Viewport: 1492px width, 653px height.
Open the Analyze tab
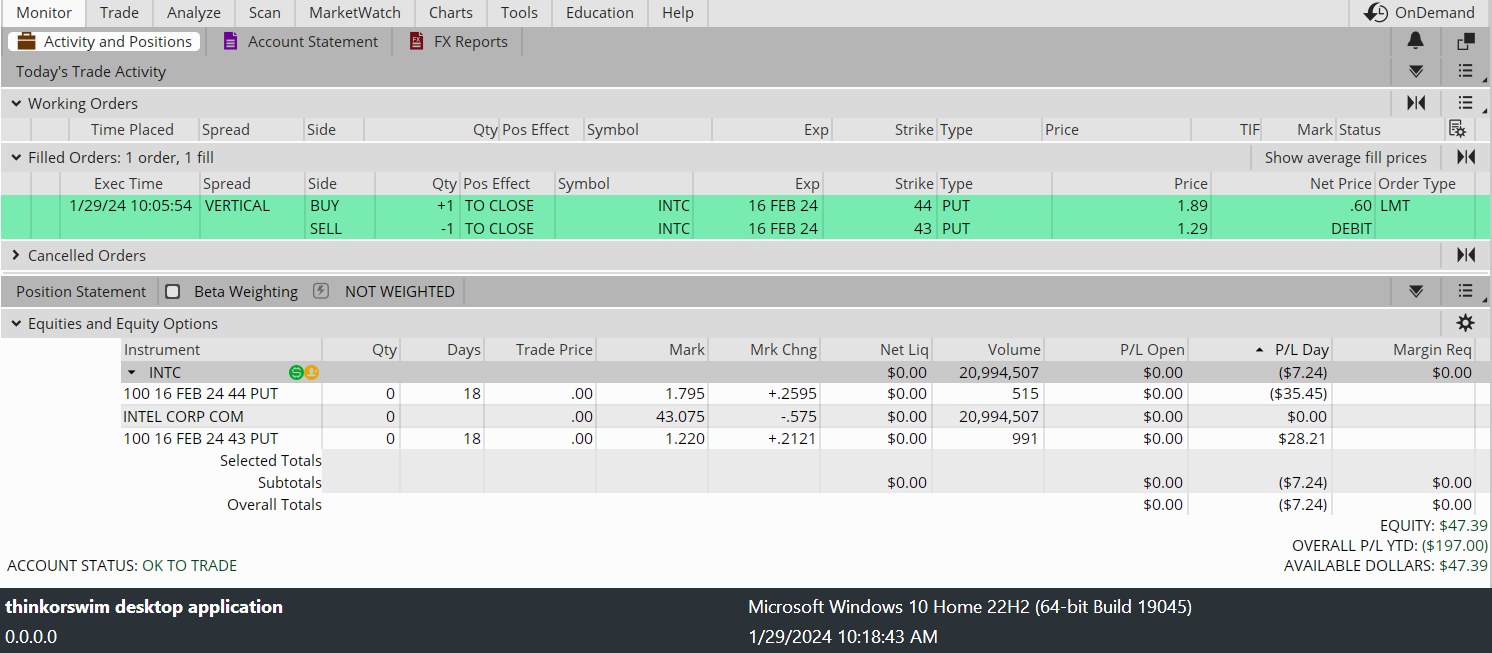pos(194,13)
